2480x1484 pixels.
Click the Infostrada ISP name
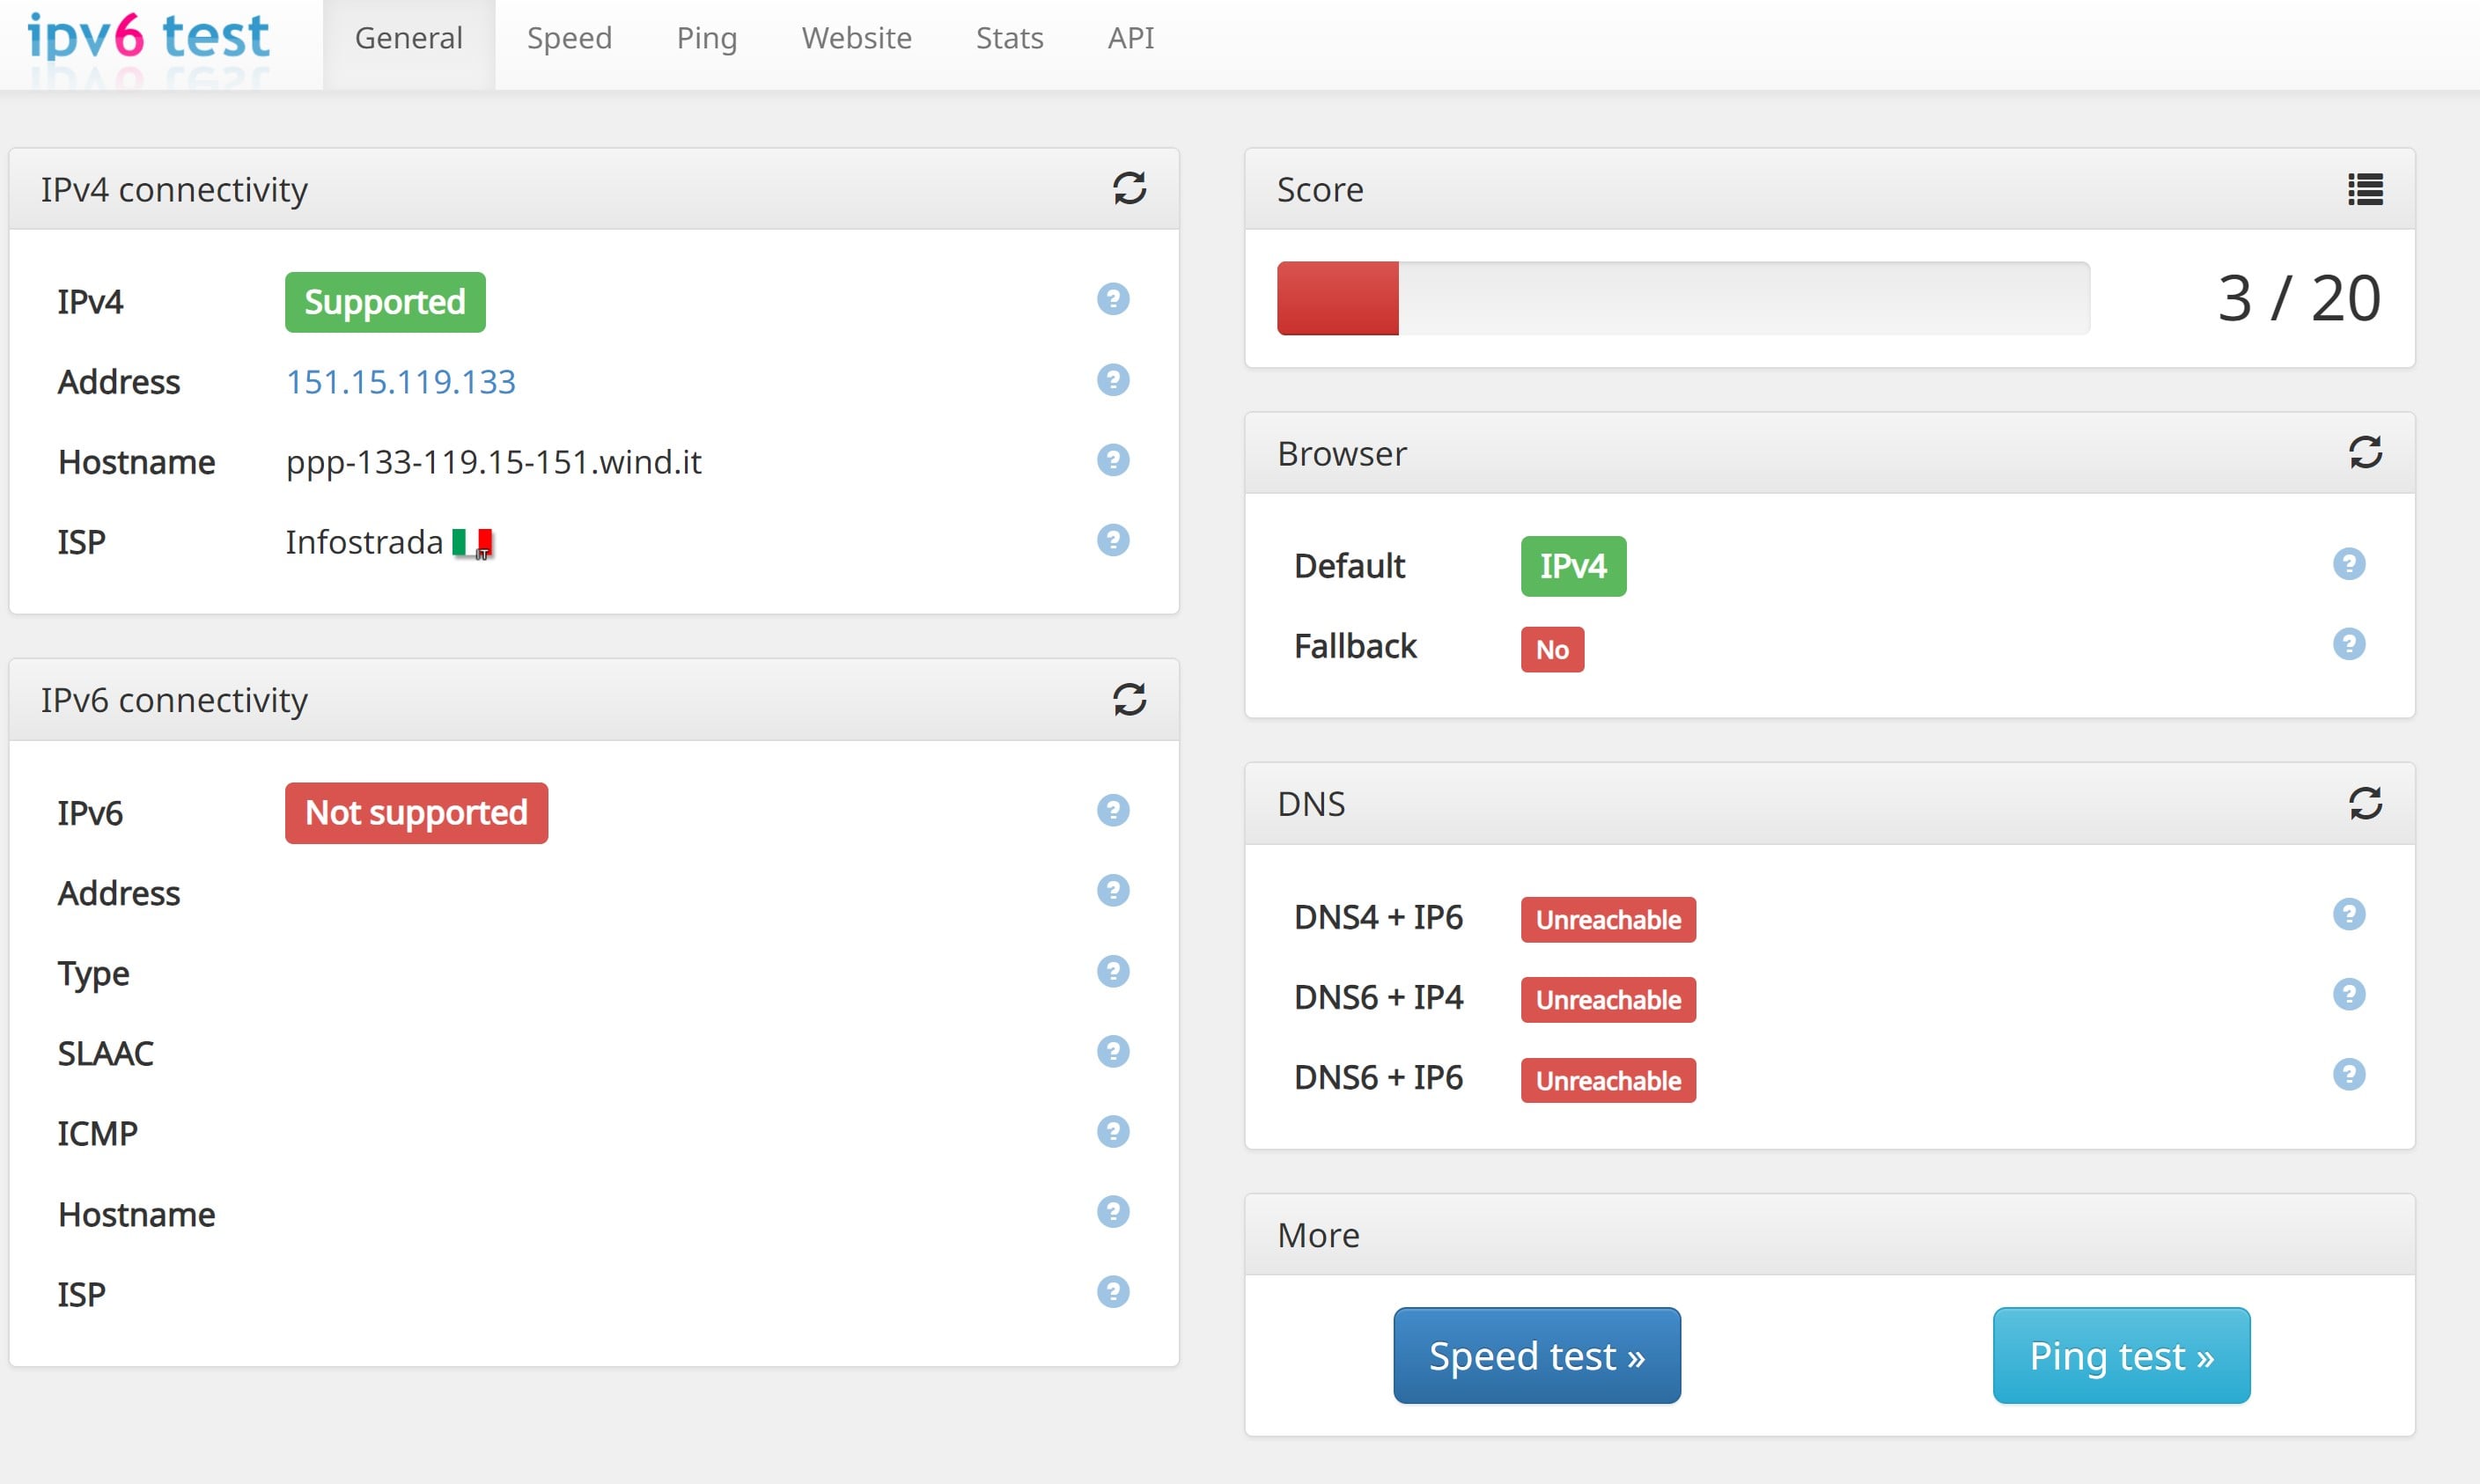[364, 542]
